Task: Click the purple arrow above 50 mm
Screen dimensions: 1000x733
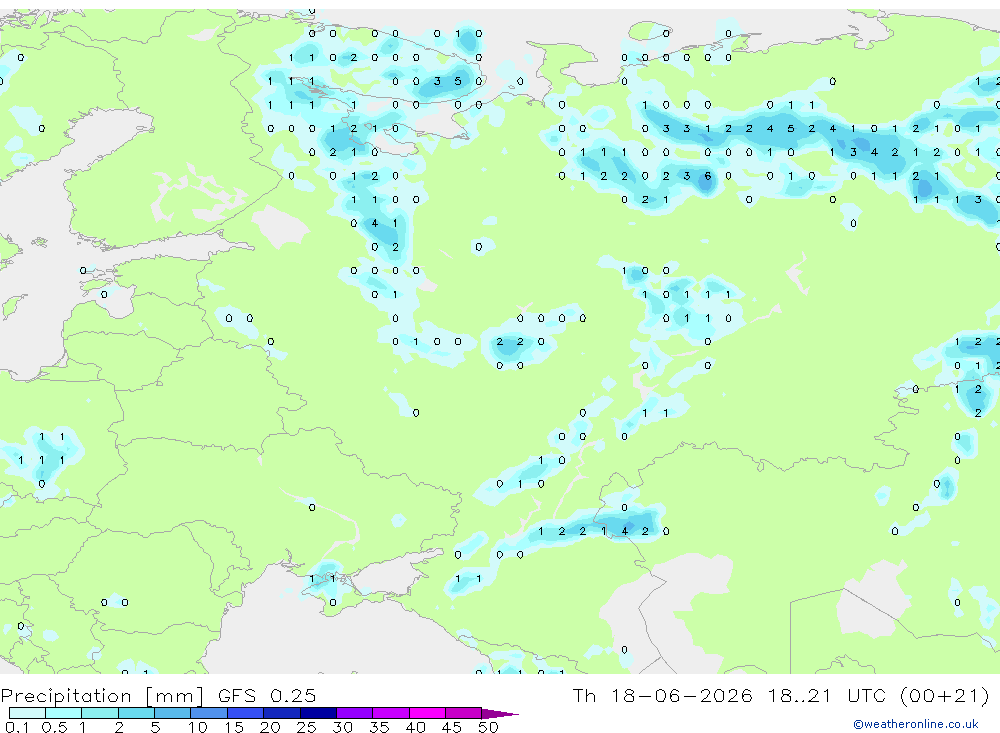Action: tap(500, 713)
